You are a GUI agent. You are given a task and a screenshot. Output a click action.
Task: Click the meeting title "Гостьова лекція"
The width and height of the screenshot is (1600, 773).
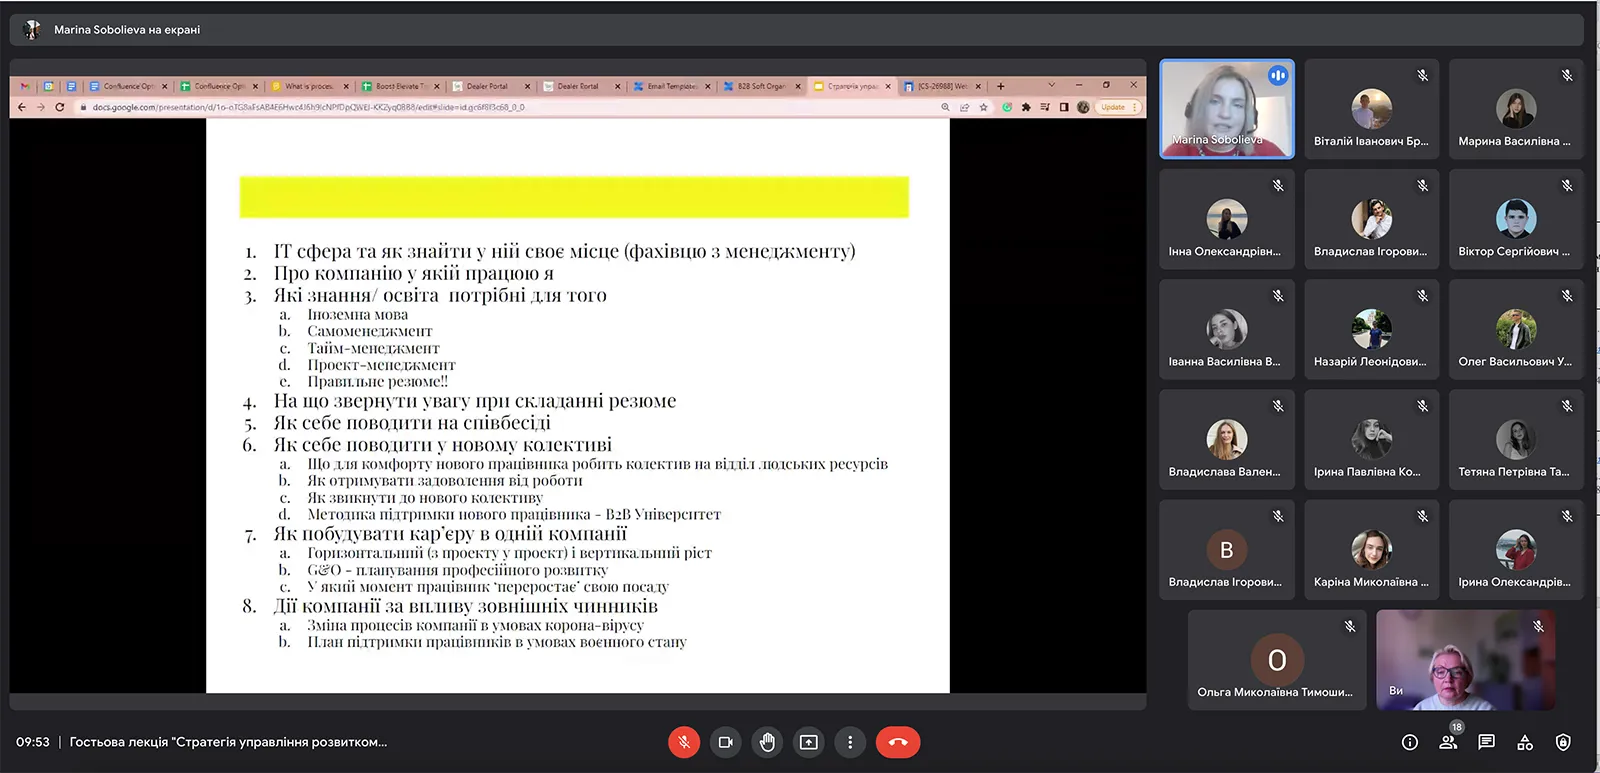[x=228, y=742]
